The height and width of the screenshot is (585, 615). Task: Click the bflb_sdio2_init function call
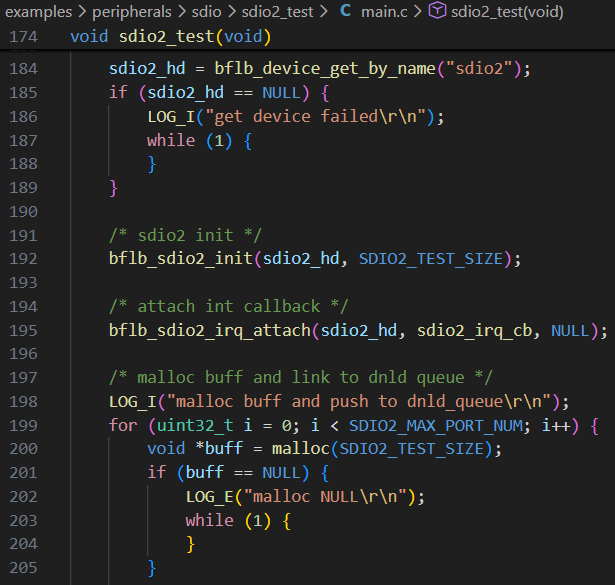(180, 258)
